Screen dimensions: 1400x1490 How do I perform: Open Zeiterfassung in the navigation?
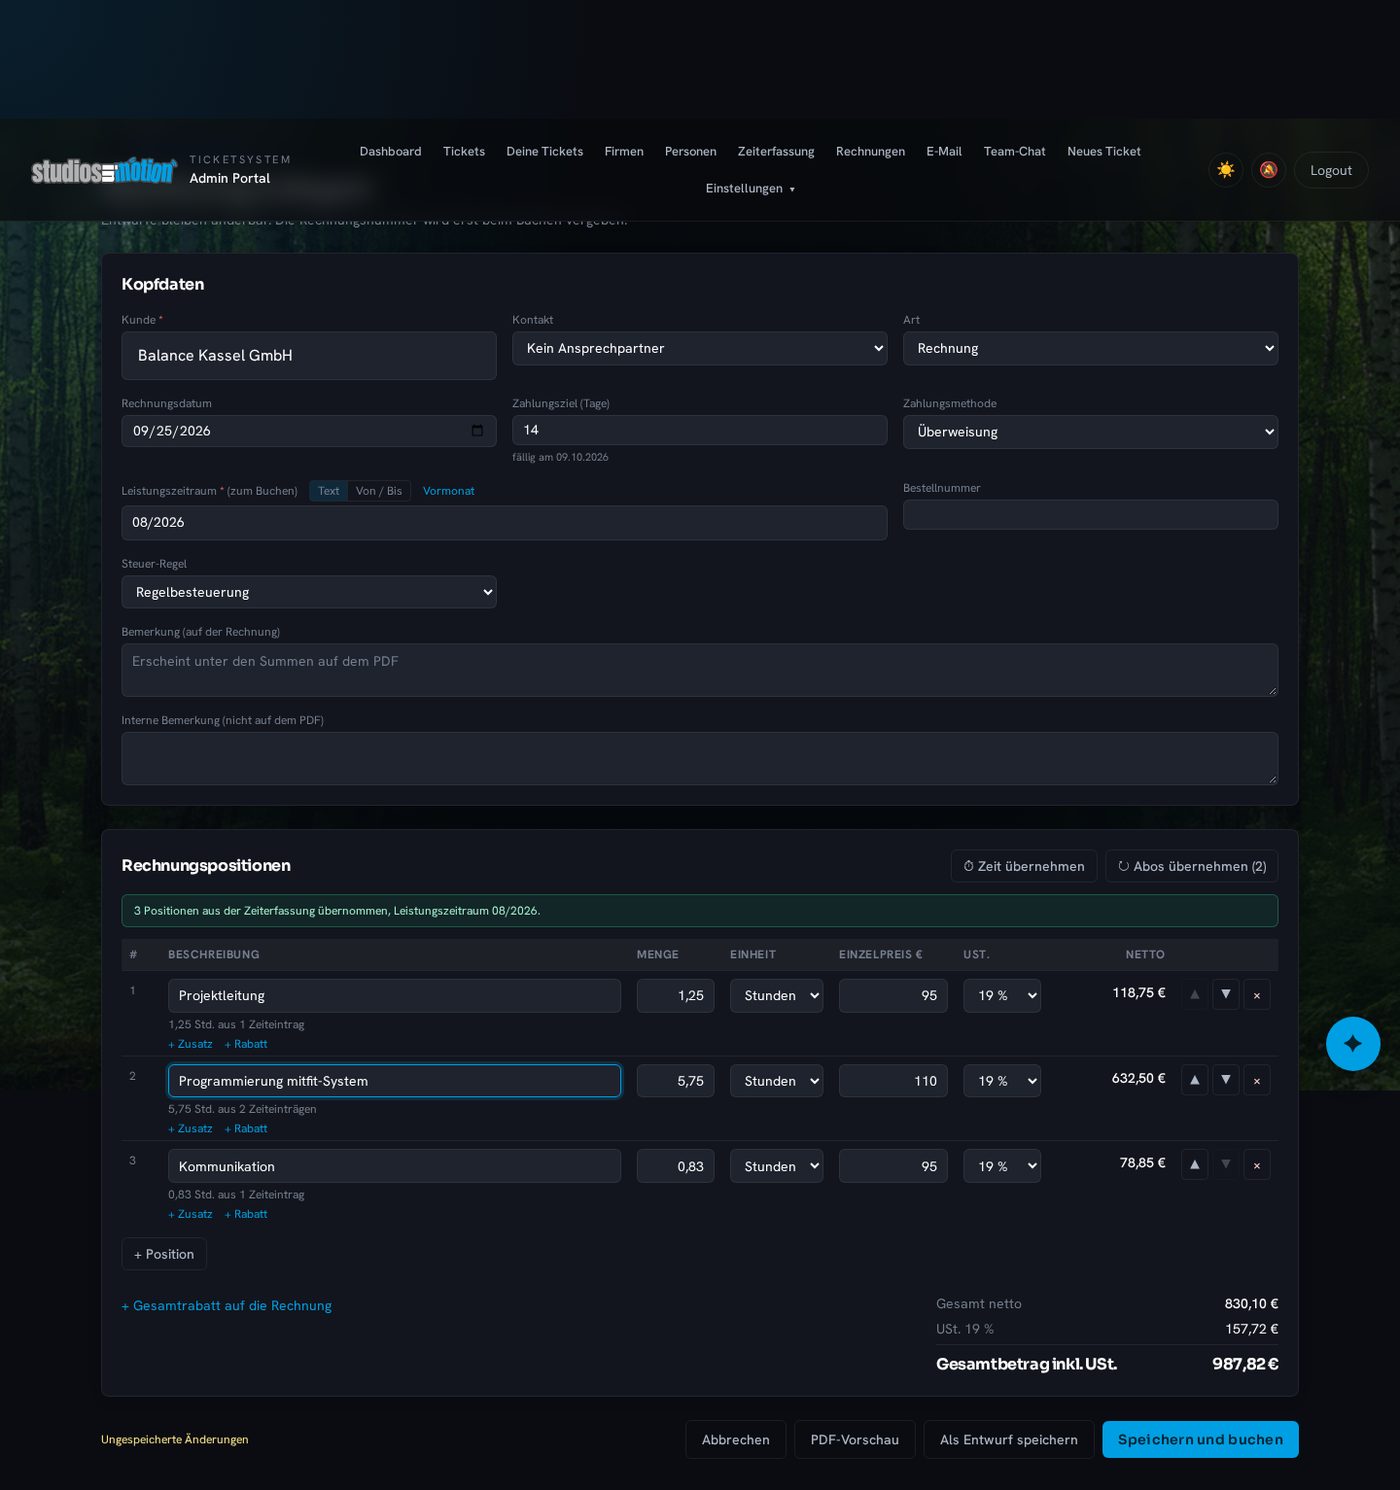[x=776, y=152]
